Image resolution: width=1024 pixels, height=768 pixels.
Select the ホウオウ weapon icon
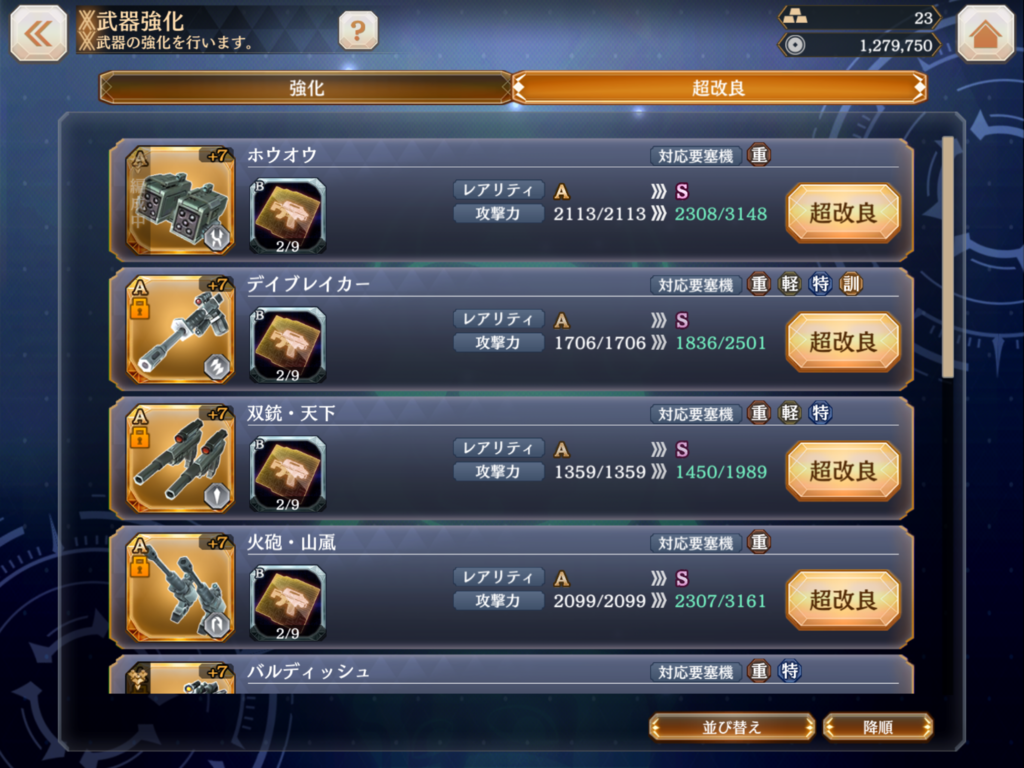[180, 200]
